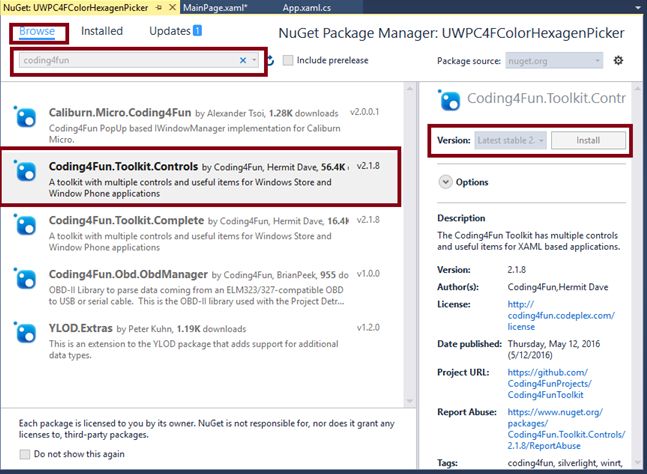Click package list scrollbar down arrow
The width and height of the screenshot is (647, 474).
pyautogui.click(x=410, y=401)
